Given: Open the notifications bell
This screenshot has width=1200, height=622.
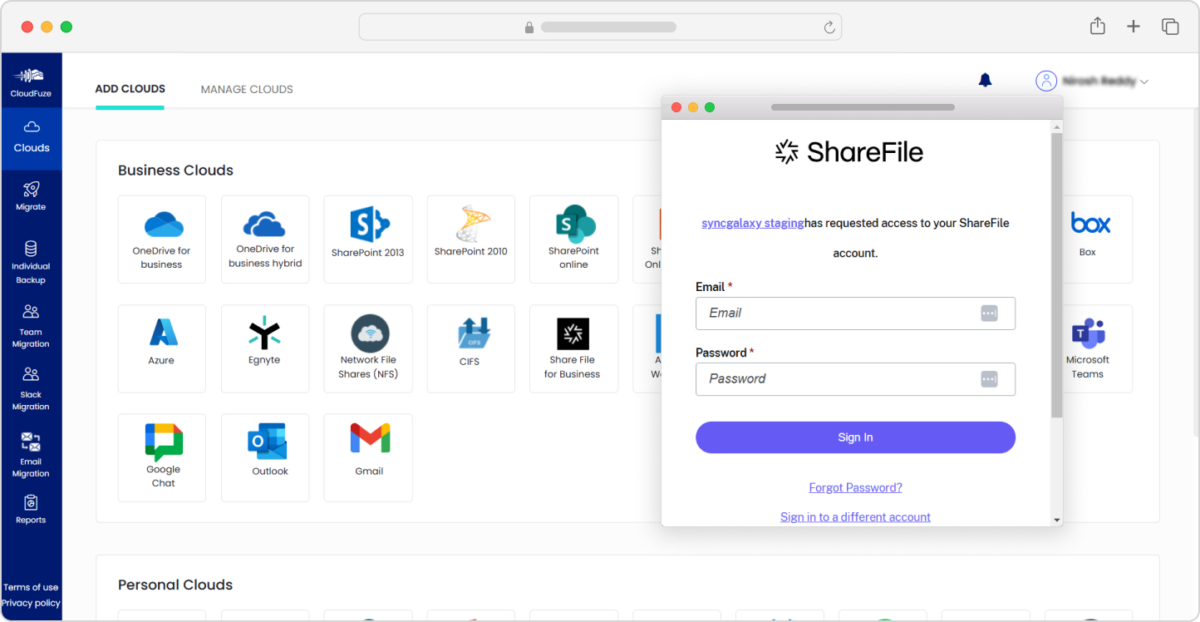Looking at the screenshot, I should [985, 80].
